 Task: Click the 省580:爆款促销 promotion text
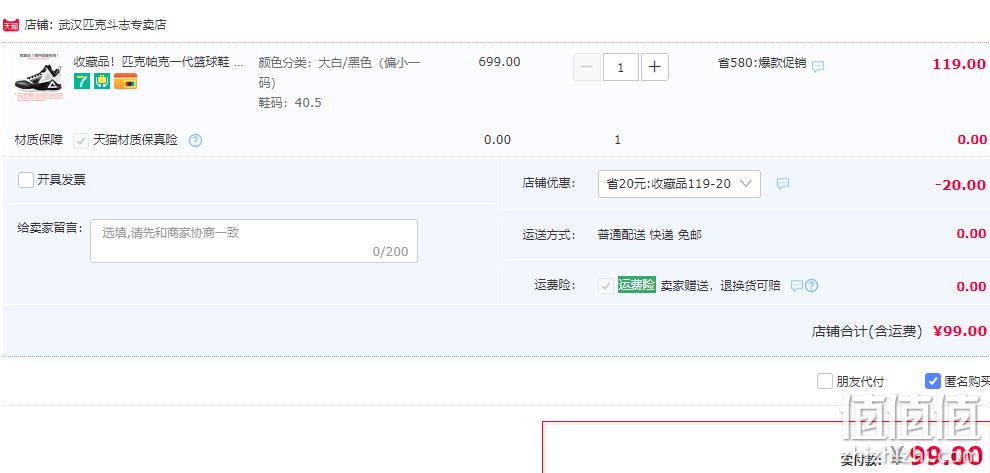(x=762, y=63)
